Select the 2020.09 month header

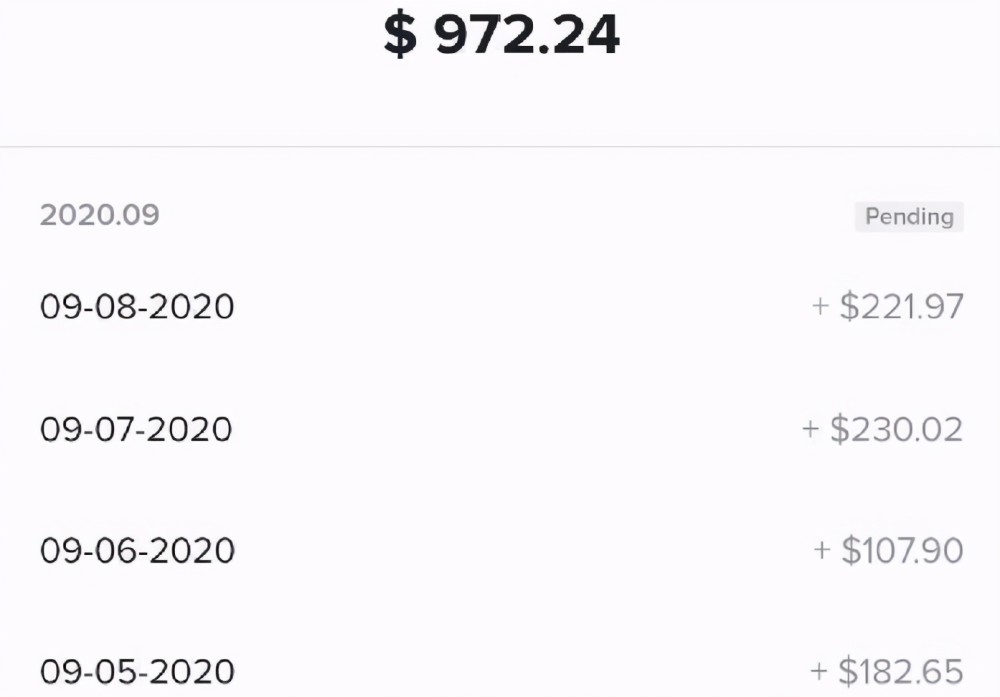[99, 215]
